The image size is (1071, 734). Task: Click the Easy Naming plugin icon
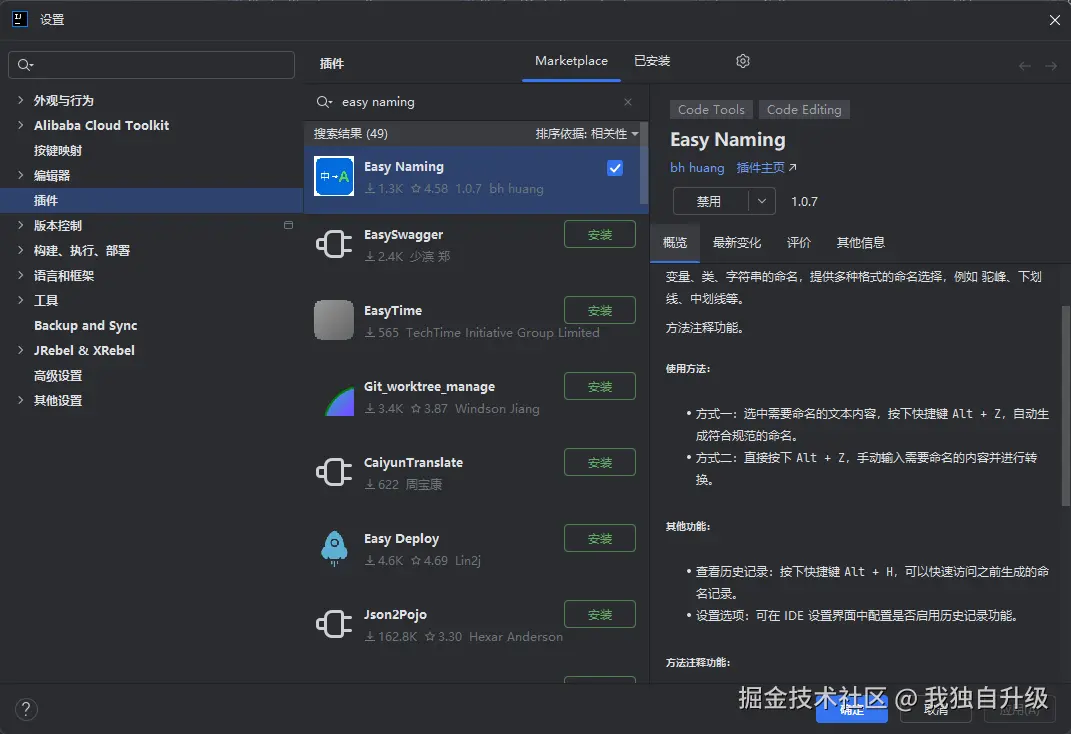(x=334, y=176)
